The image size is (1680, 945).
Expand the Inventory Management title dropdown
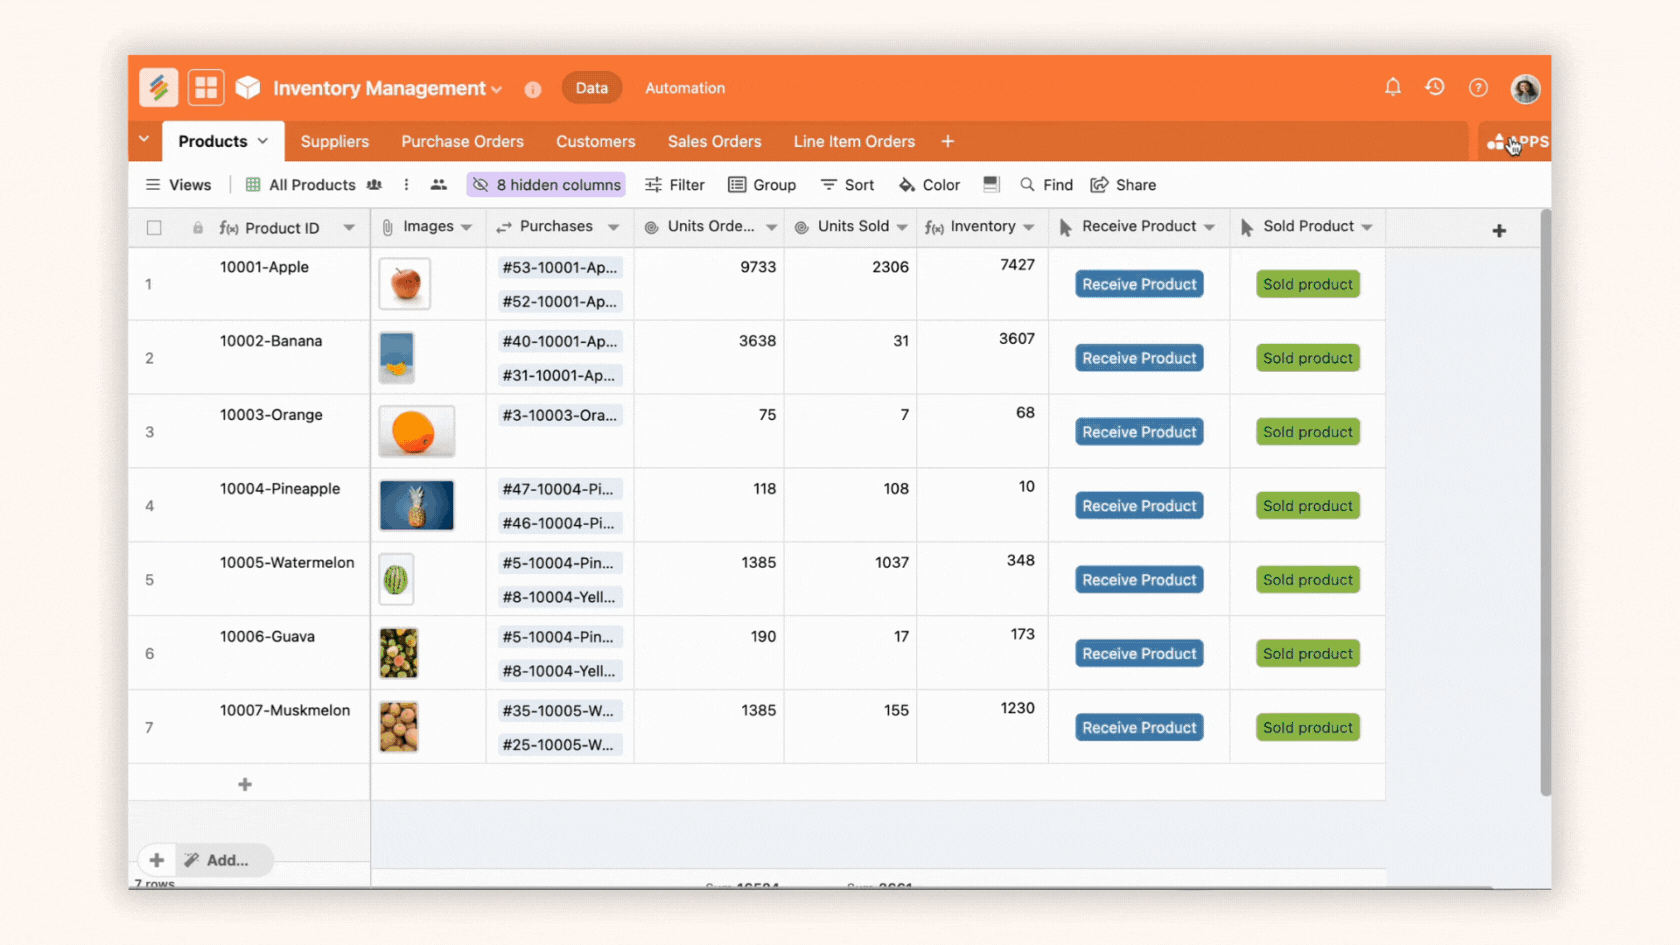[496, 89]
